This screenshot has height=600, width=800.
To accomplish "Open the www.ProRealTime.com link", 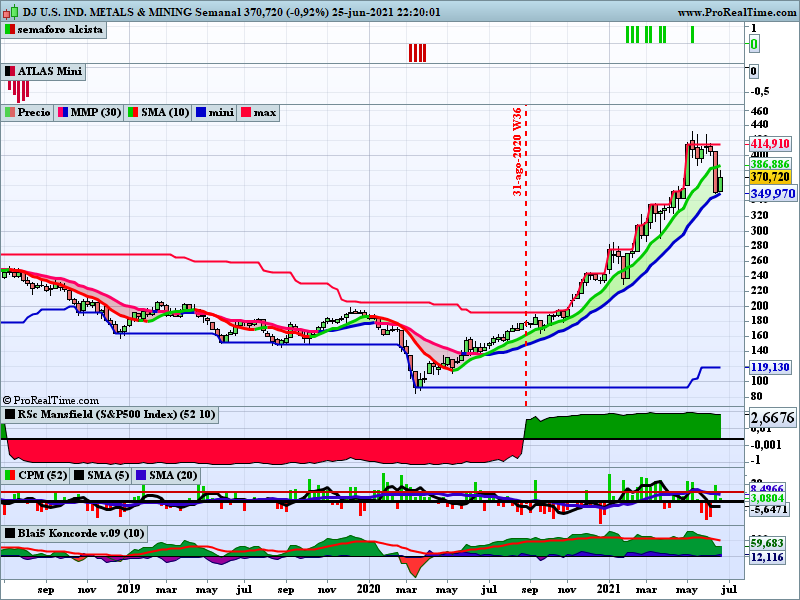I will (x=738, y=12).
